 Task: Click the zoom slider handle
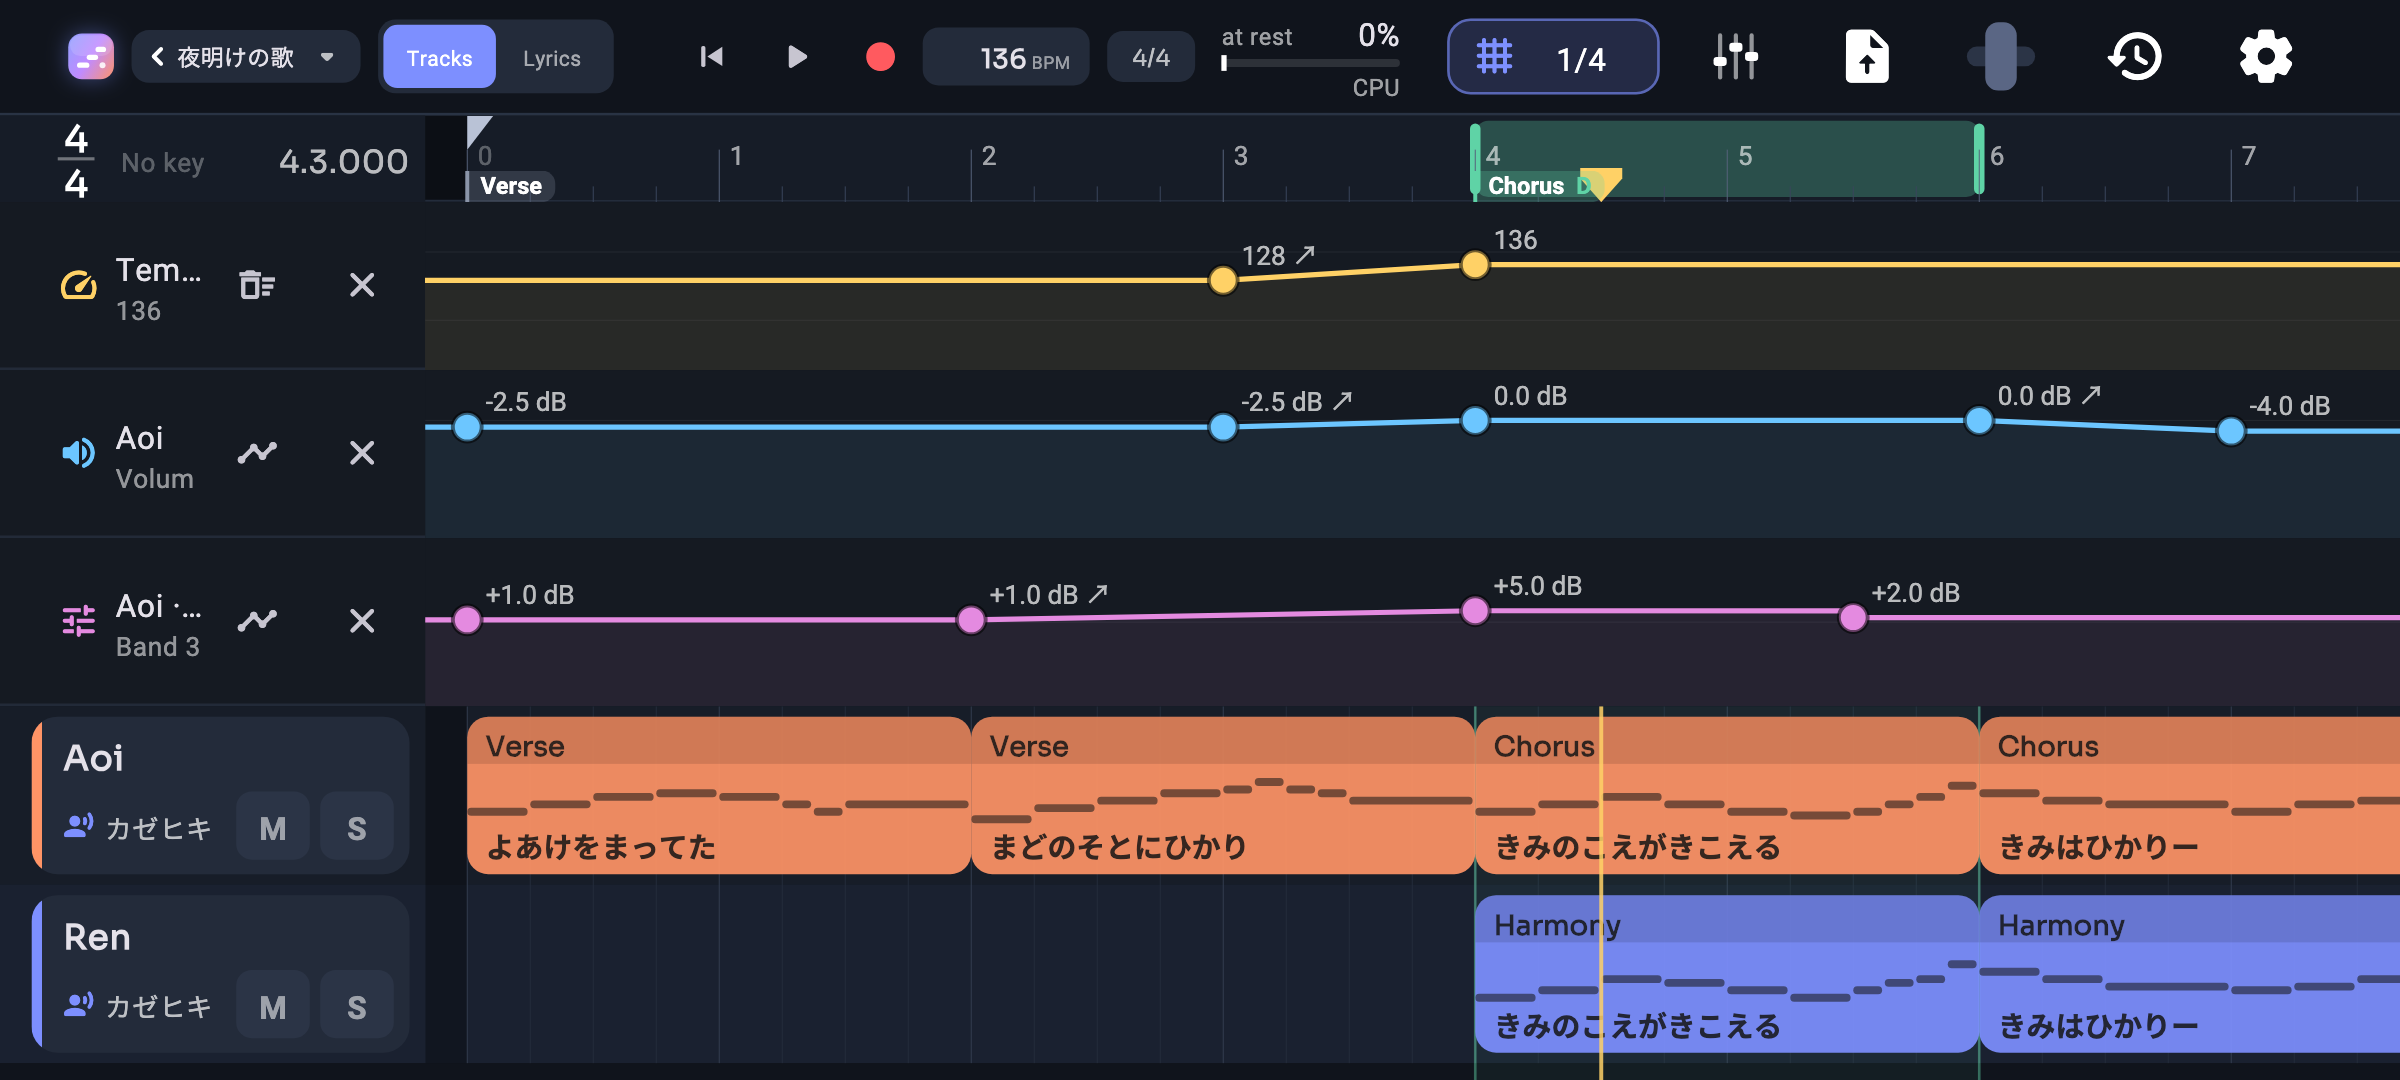(x=2001, y=57)
